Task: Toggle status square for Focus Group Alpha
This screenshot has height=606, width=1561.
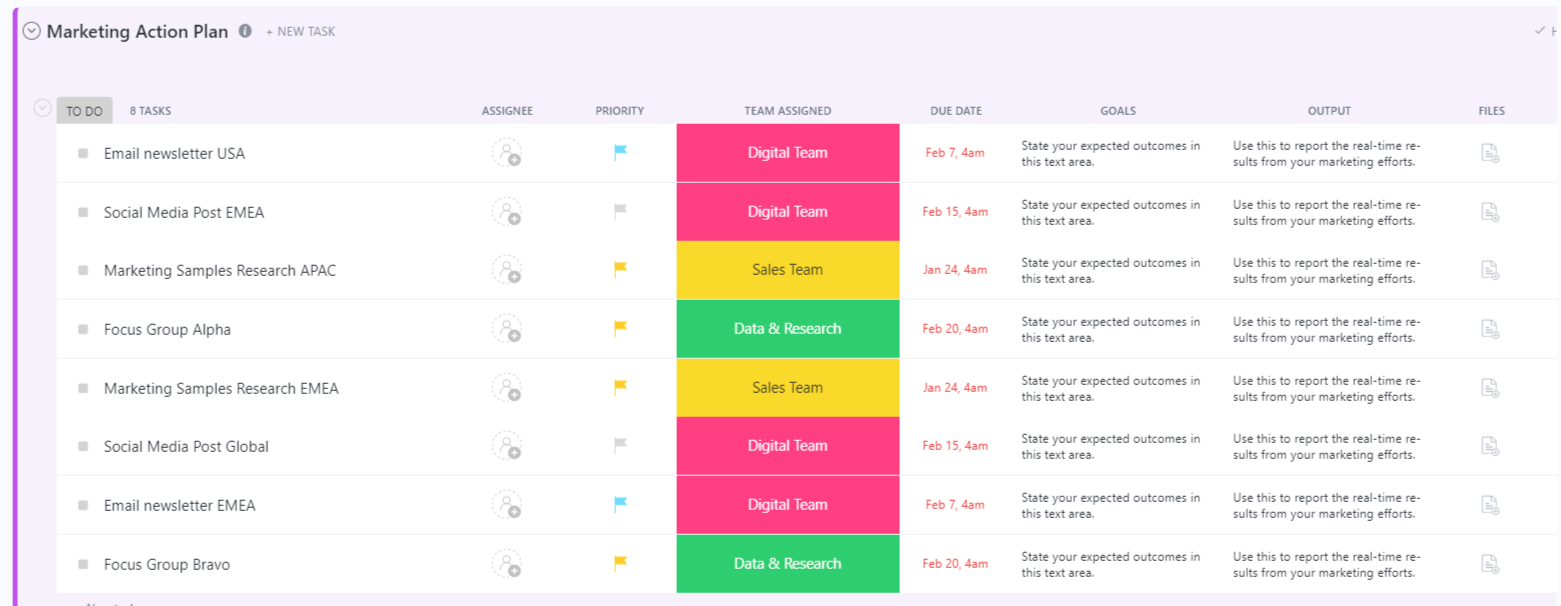Action: pos(83,329)
